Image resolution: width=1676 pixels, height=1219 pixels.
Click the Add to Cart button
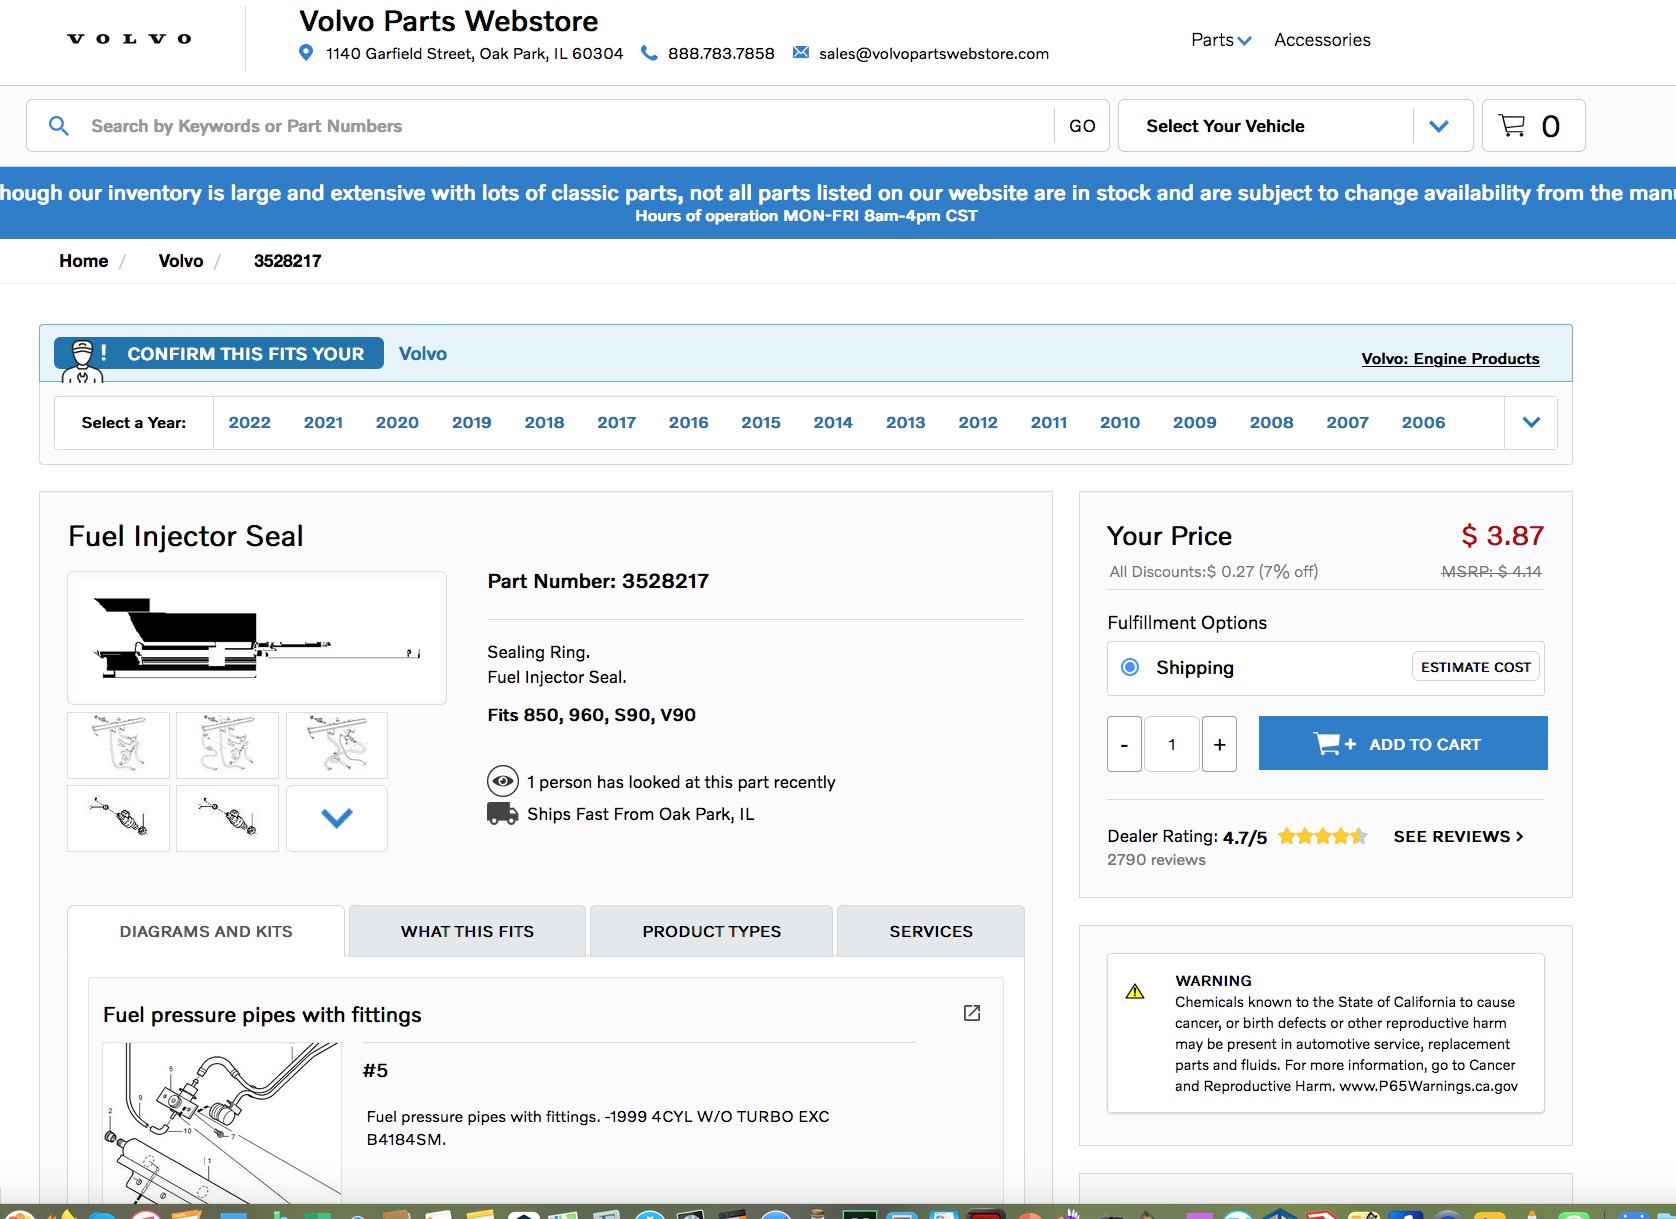(x=1402, y=744)
